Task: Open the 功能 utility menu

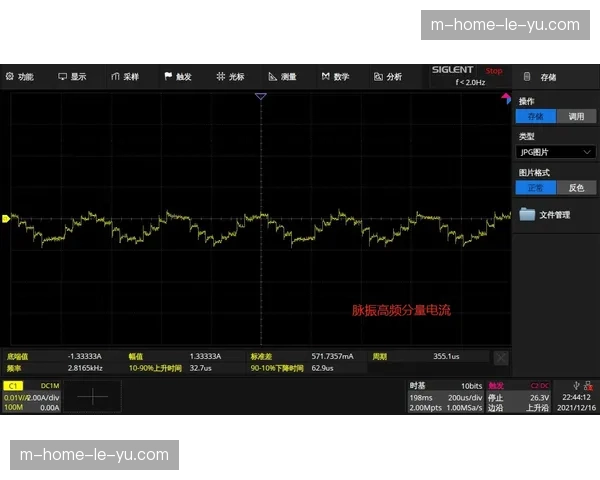Action: [x=20, y=77]
